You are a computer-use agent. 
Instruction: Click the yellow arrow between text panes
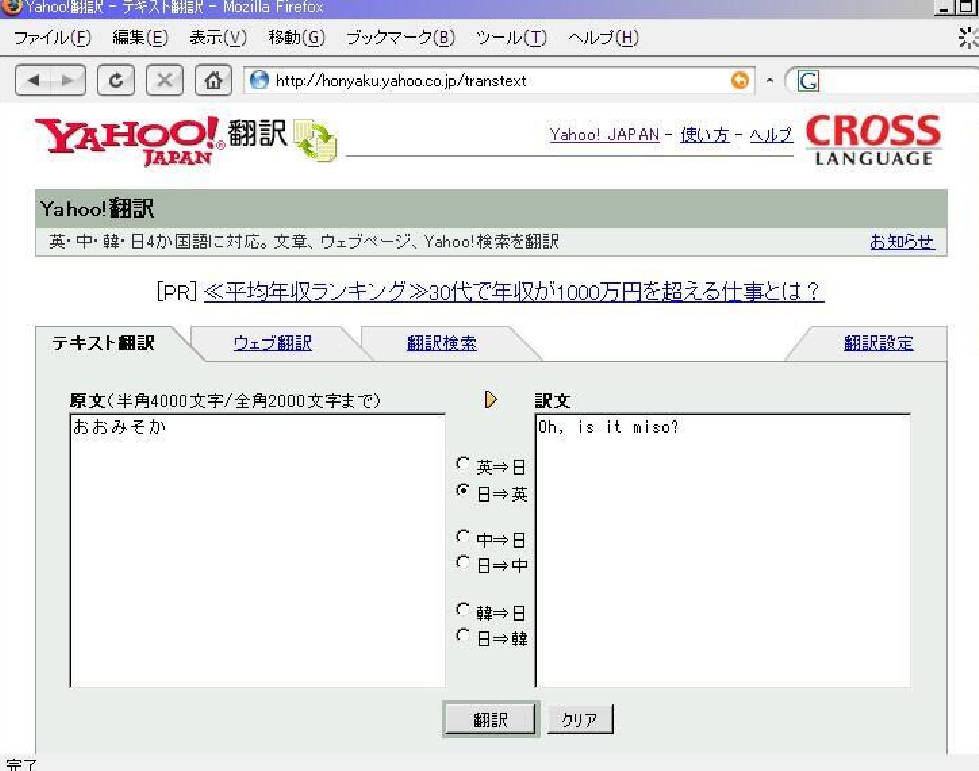(490, 400)
